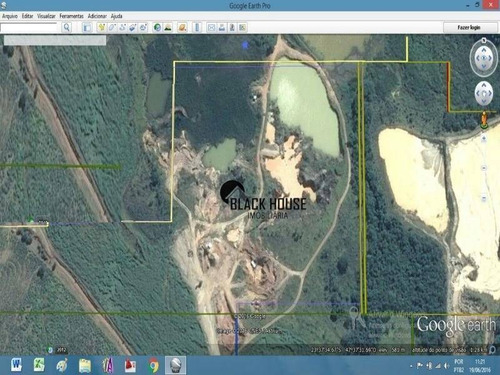Open the File Explorer taskbar icon
The image size is (500, 375).
pyautogui.click(x=85, y=366)
